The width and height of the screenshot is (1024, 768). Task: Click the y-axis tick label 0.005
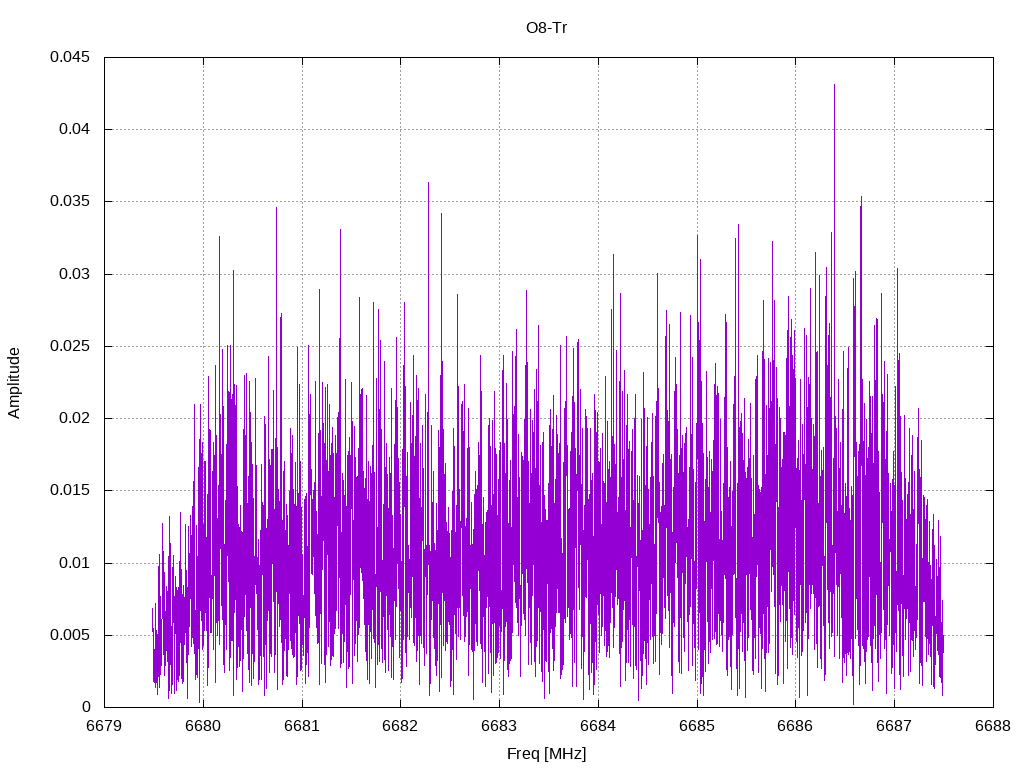(71, 635)
